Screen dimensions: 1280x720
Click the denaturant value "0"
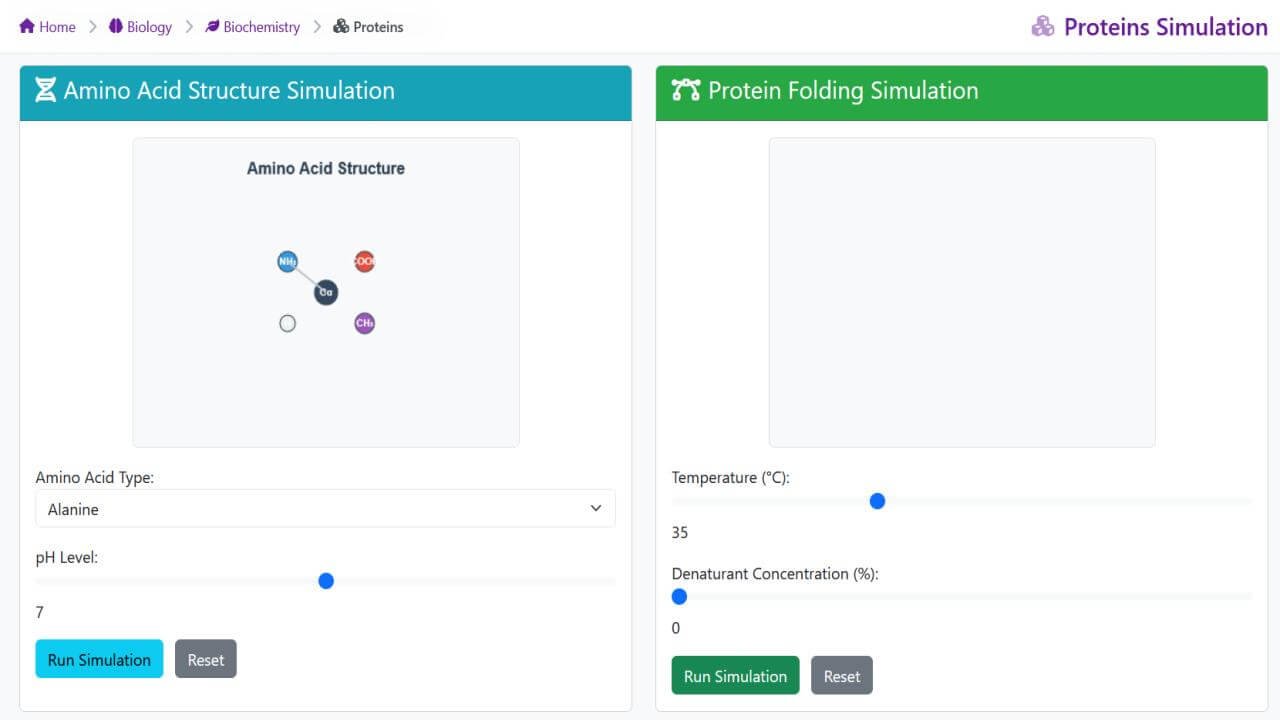676,628
